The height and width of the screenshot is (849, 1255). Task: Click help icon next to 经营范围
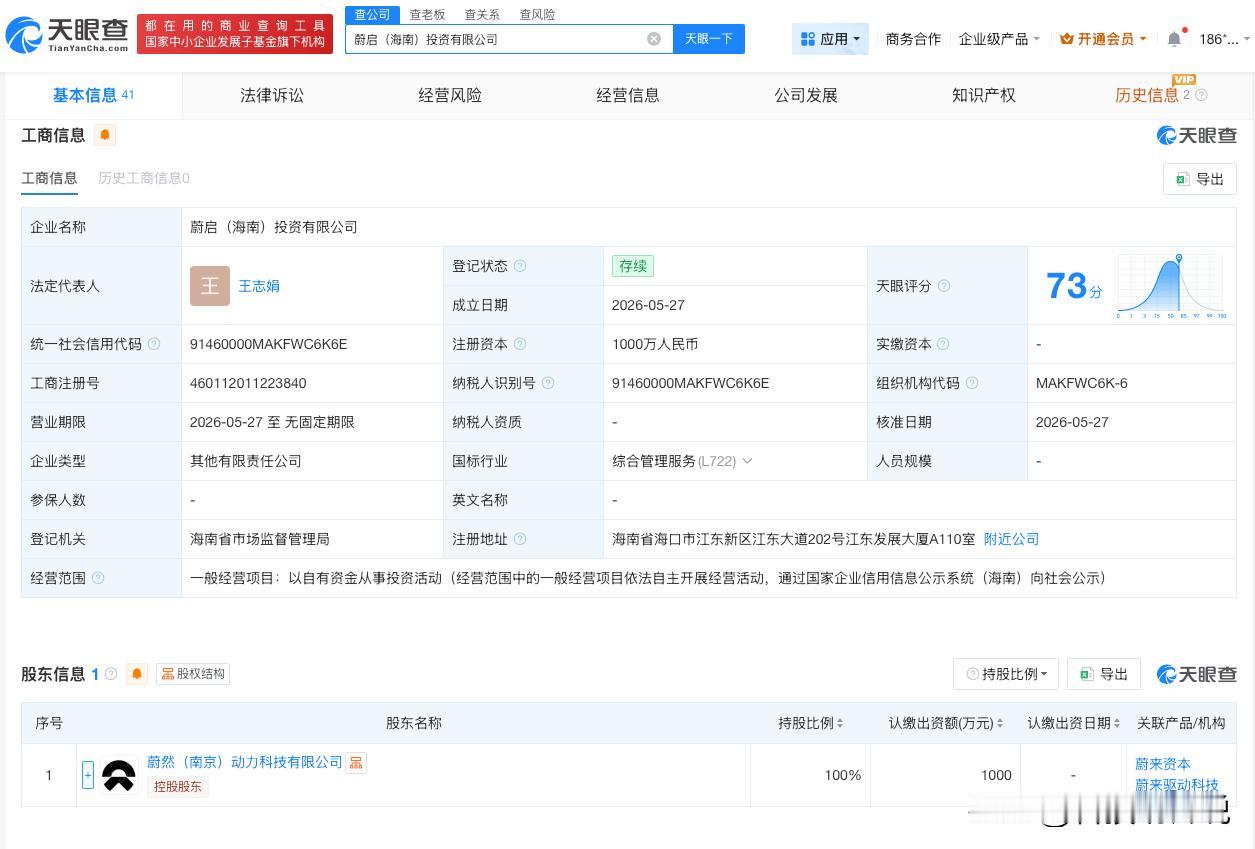click(98, 578)
